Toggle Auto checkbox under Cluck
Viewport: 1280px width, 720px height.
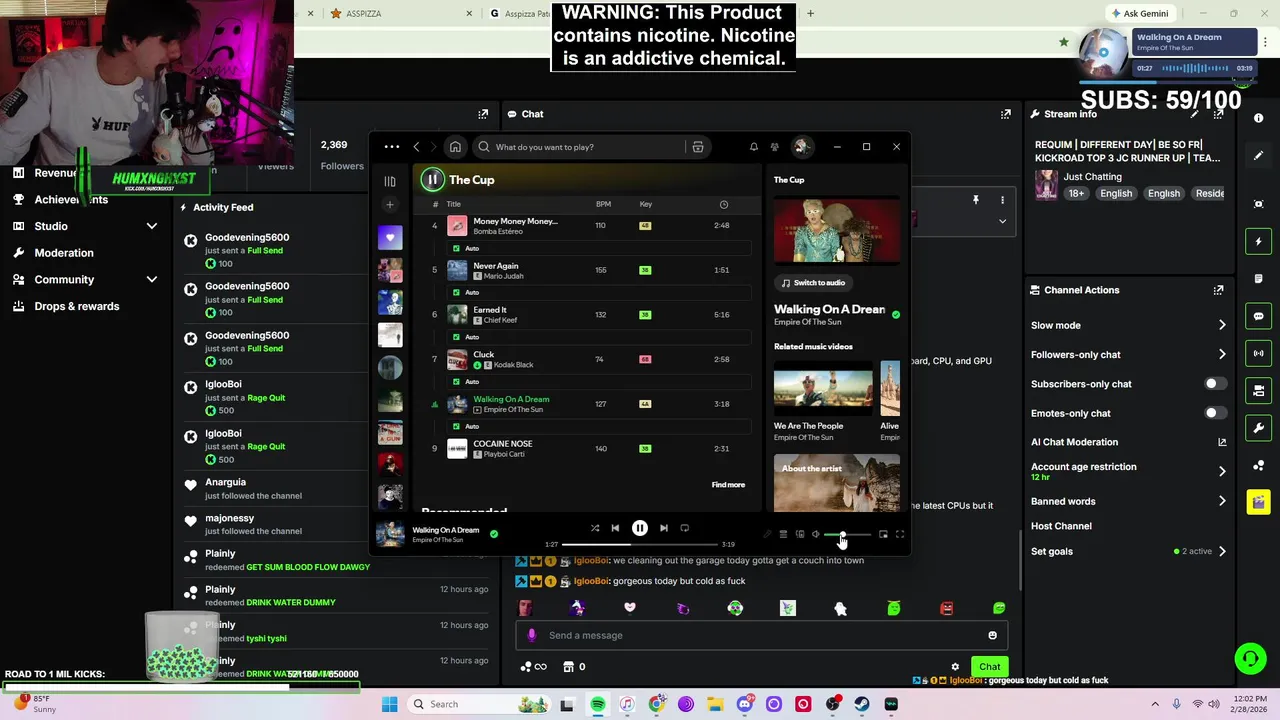tap(456, 381)
